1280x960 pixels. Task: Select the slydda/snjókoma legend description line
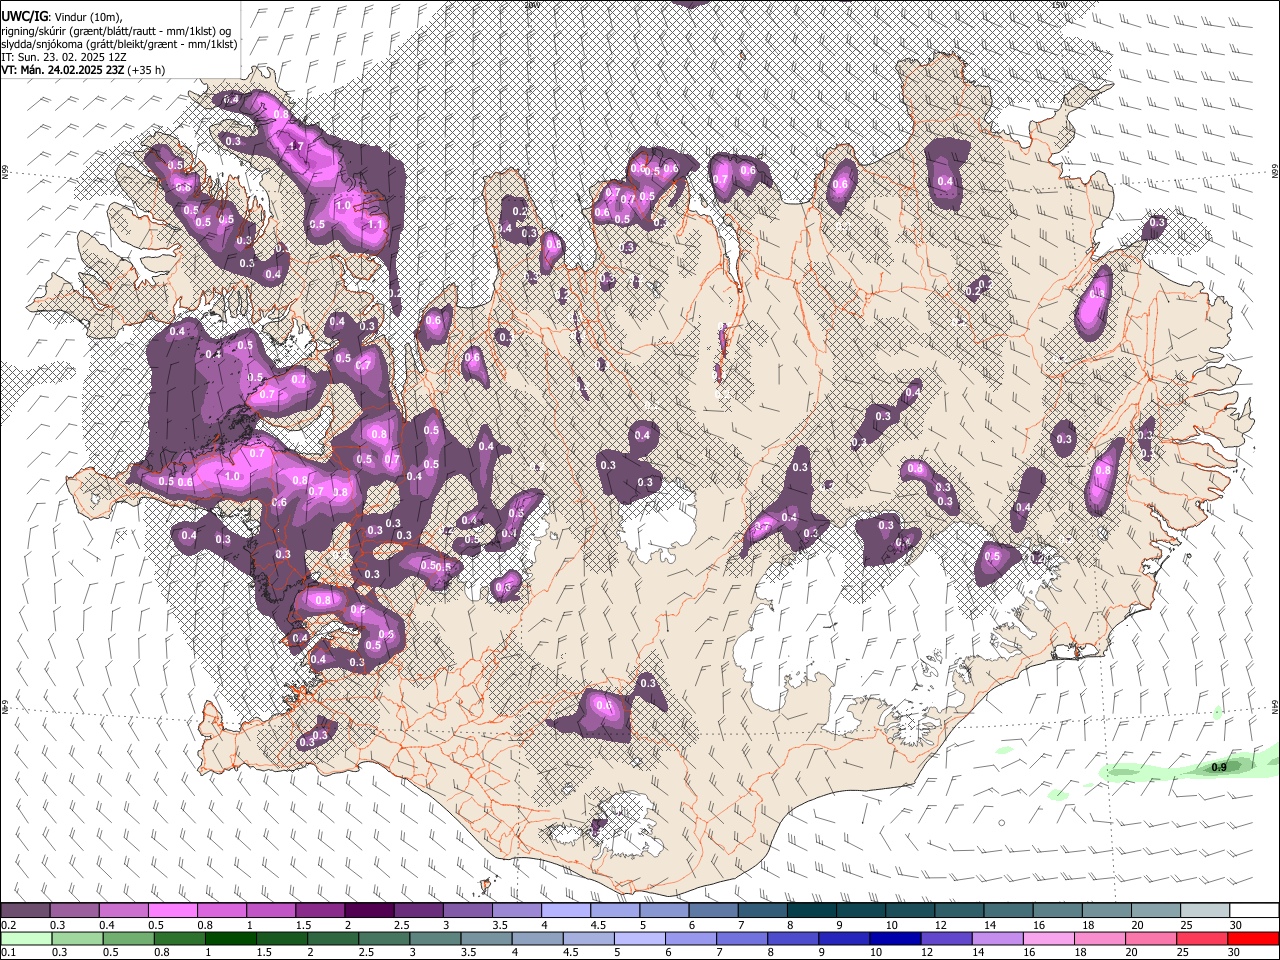[x=119, y=44]
